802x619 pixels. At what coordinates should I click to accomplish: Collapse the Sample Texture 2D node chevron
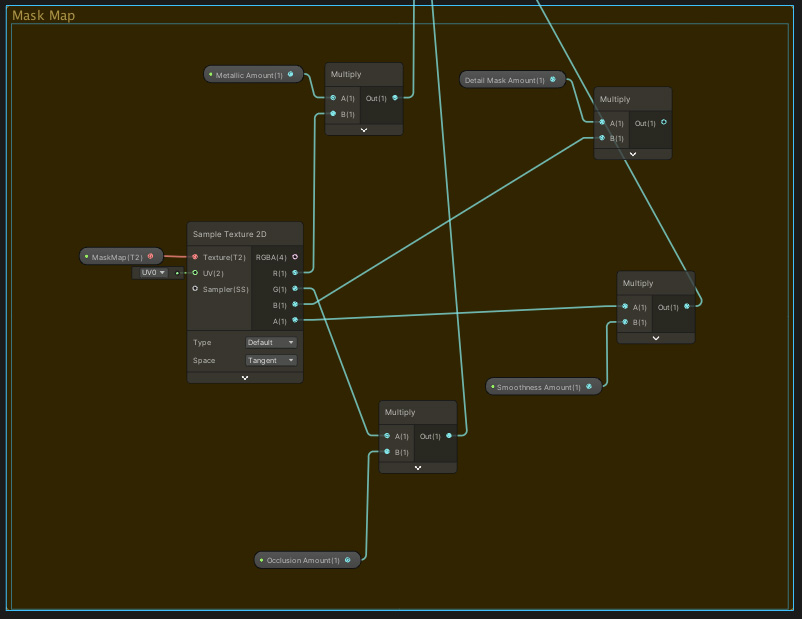245,378
